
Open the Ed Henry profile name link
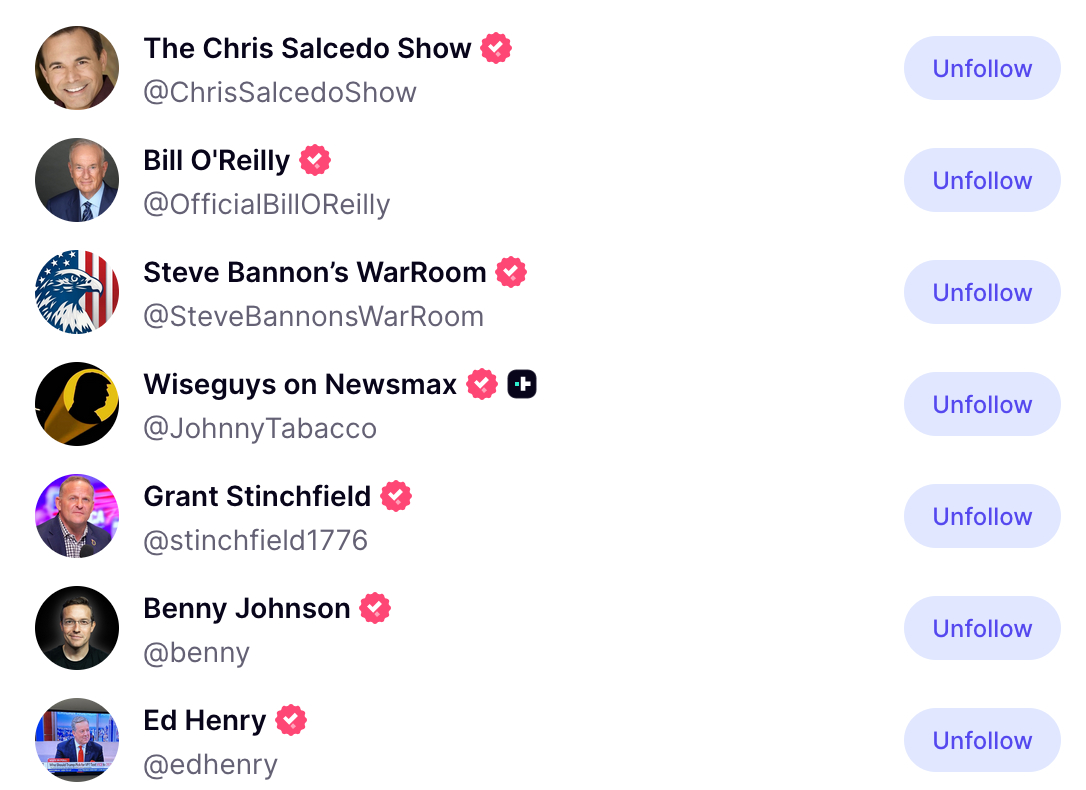pos(205,720)
